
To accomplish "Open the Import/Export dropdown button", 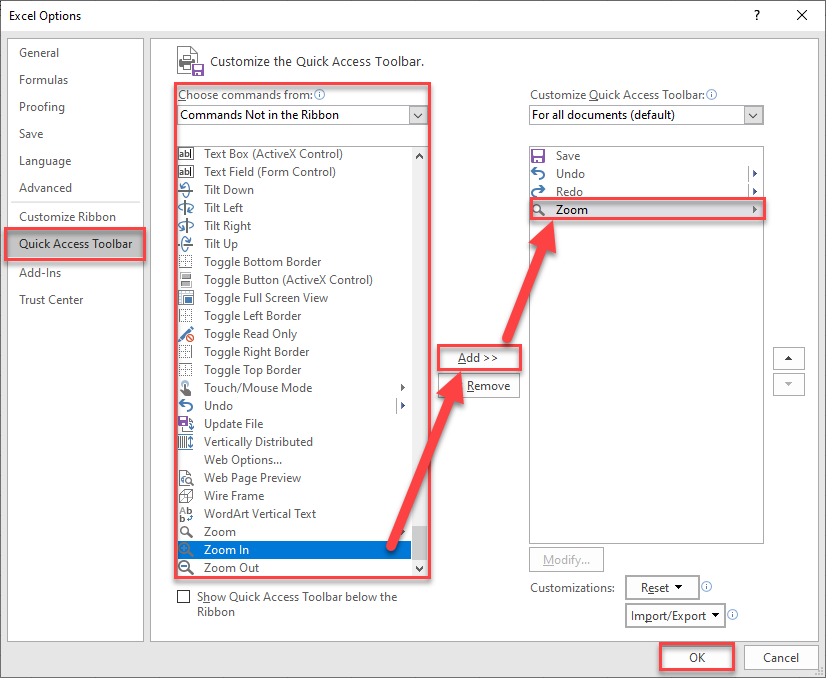I will point(675,615).
